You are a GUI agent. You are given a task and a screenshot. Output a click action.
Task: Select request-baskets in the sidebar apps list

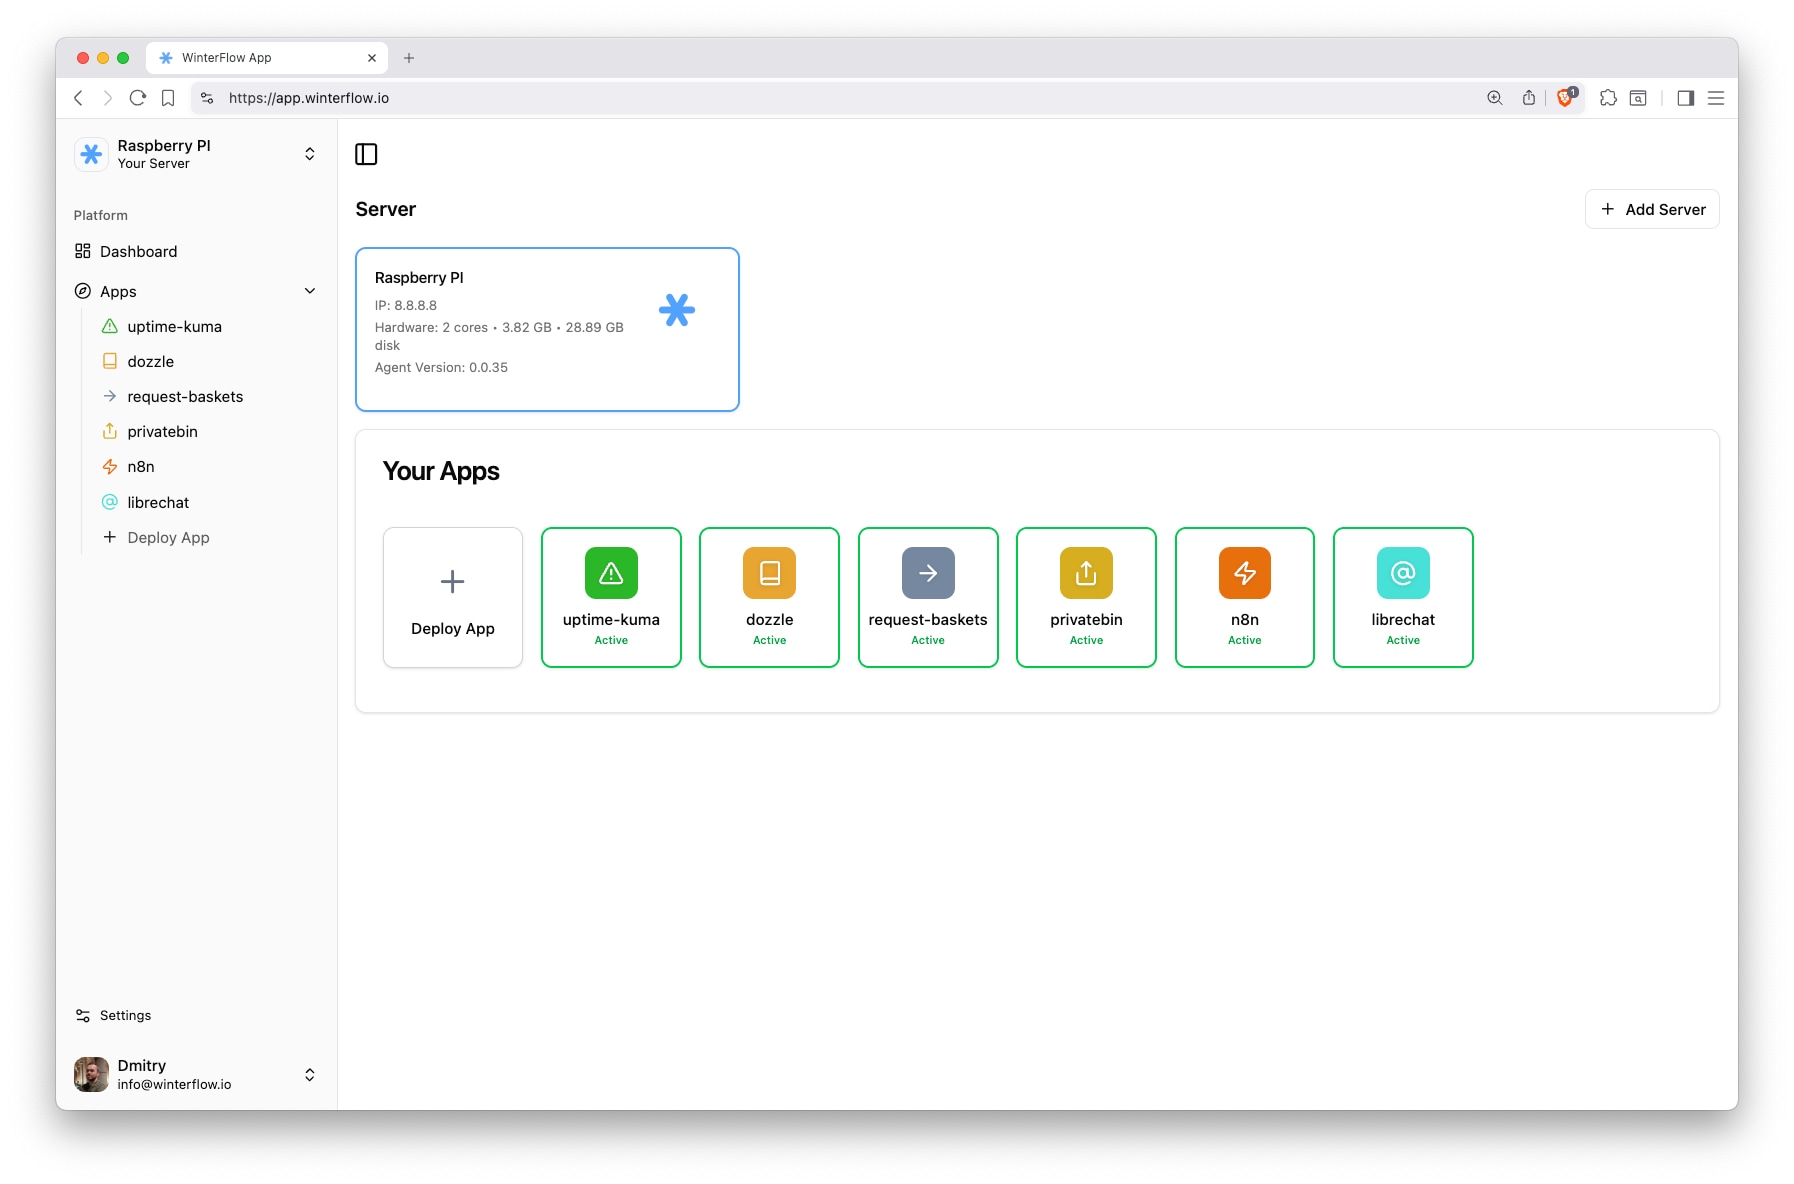click(208, 396)
